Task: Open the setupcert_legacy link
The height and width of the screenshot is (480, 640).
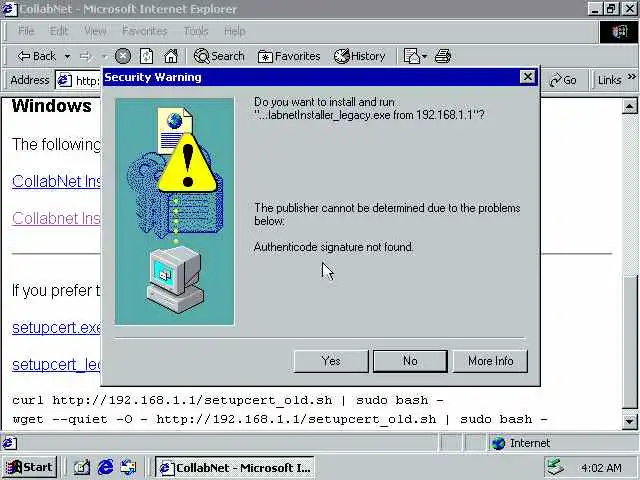Action: click(x=56, y=364)
